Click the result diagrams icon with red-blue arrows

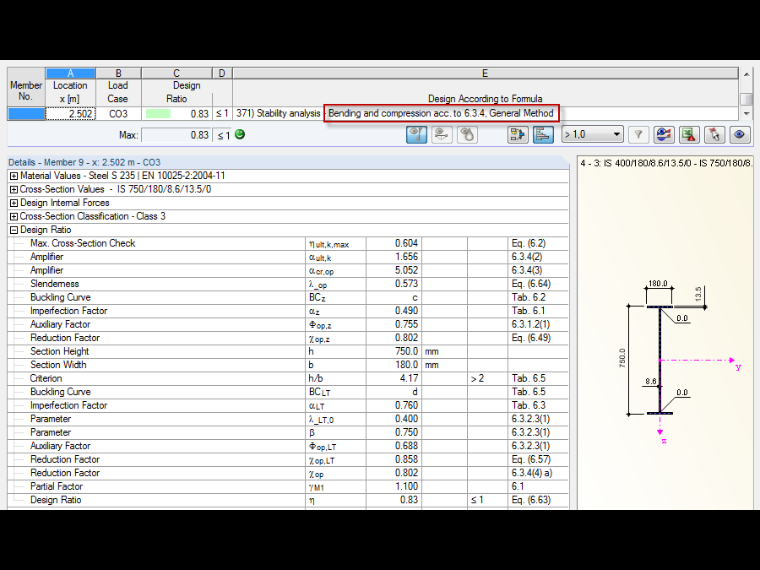point(664,134)
